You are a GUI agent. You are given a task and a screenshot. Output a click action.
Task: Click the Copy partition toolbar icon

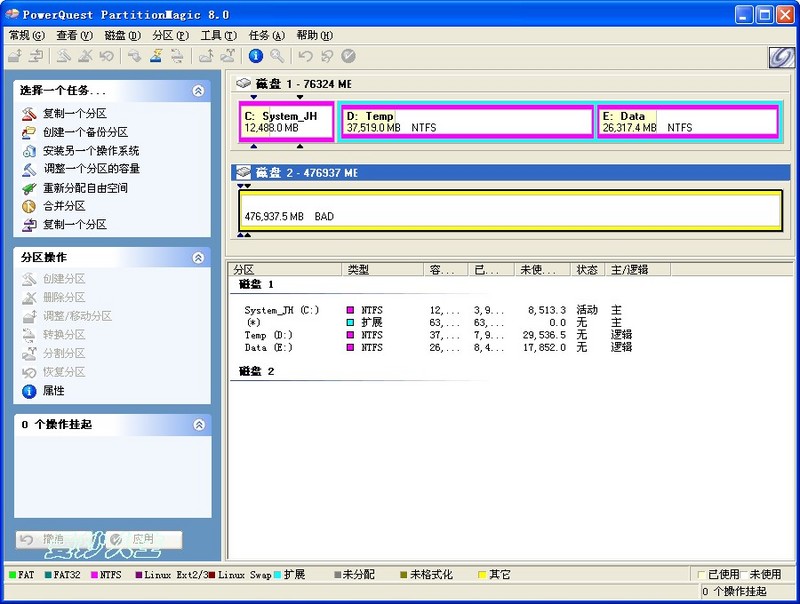(x=36, y=56)
